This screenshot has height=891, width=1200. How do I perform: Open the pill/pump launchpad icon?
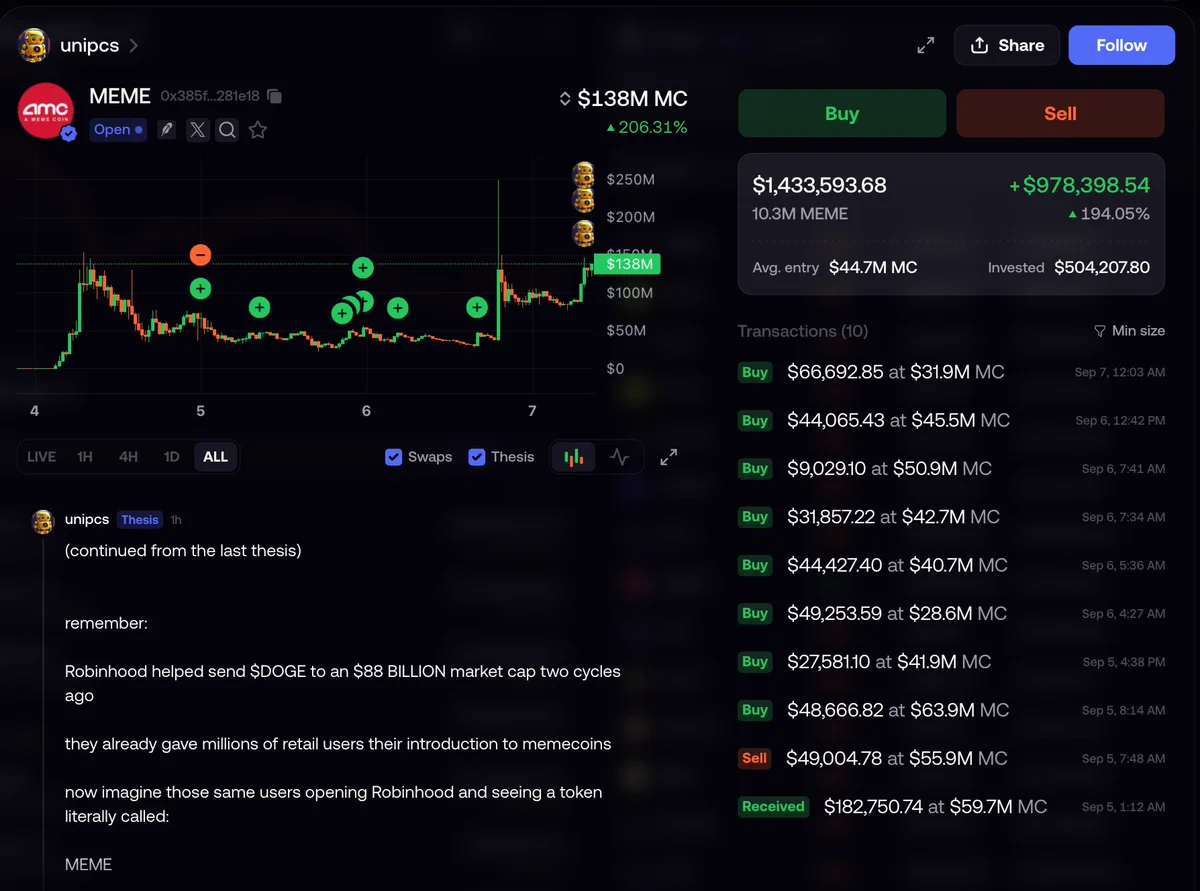click(167, 129)
